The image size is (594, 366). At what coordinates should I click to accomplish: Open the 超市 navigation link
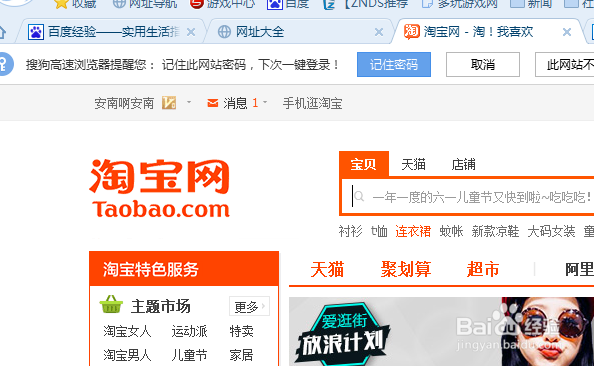(x=483, y=269)
